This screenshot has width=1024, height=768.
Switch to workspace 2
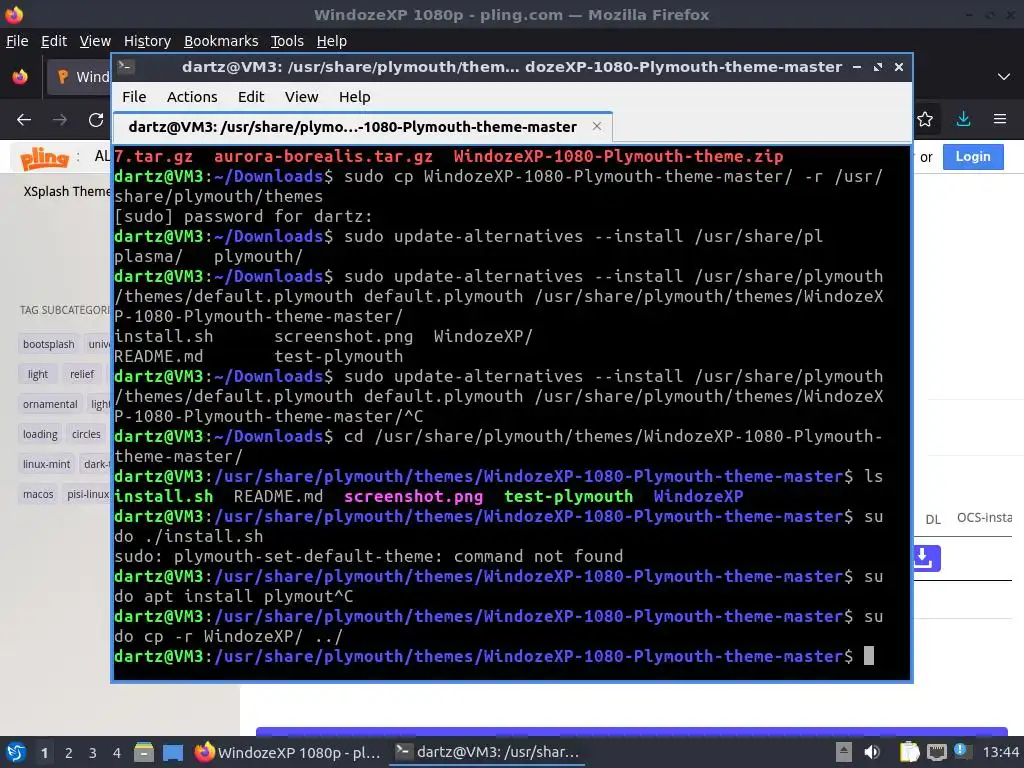68,753
